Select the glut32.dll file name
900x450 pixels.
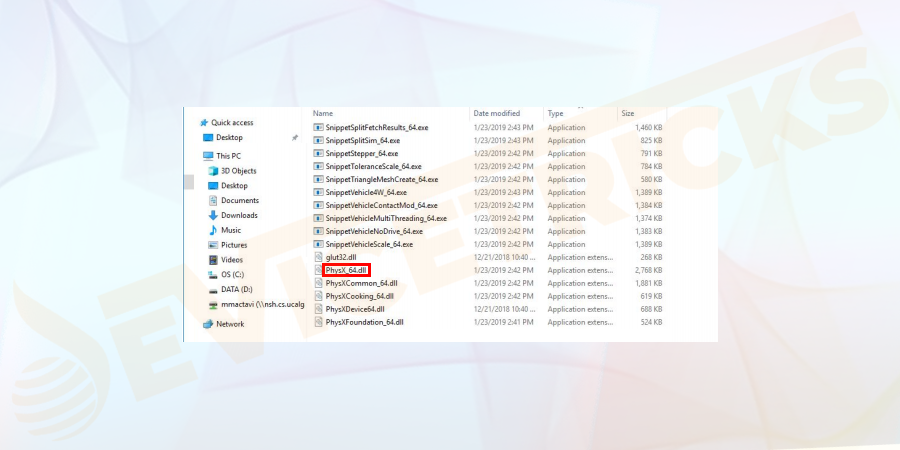coord(341,257)
